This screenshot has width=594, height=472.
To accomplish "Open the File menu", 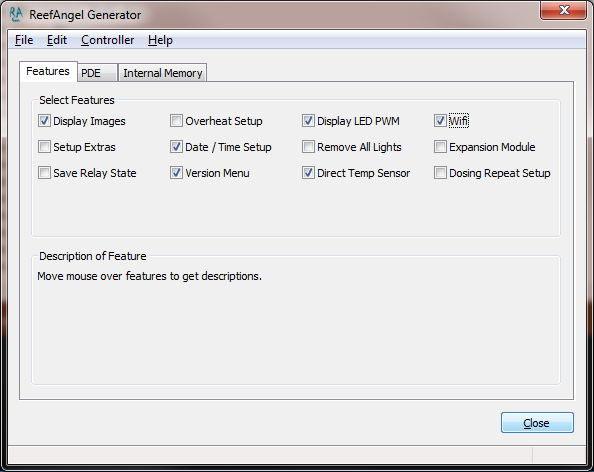I will (24, 40).
